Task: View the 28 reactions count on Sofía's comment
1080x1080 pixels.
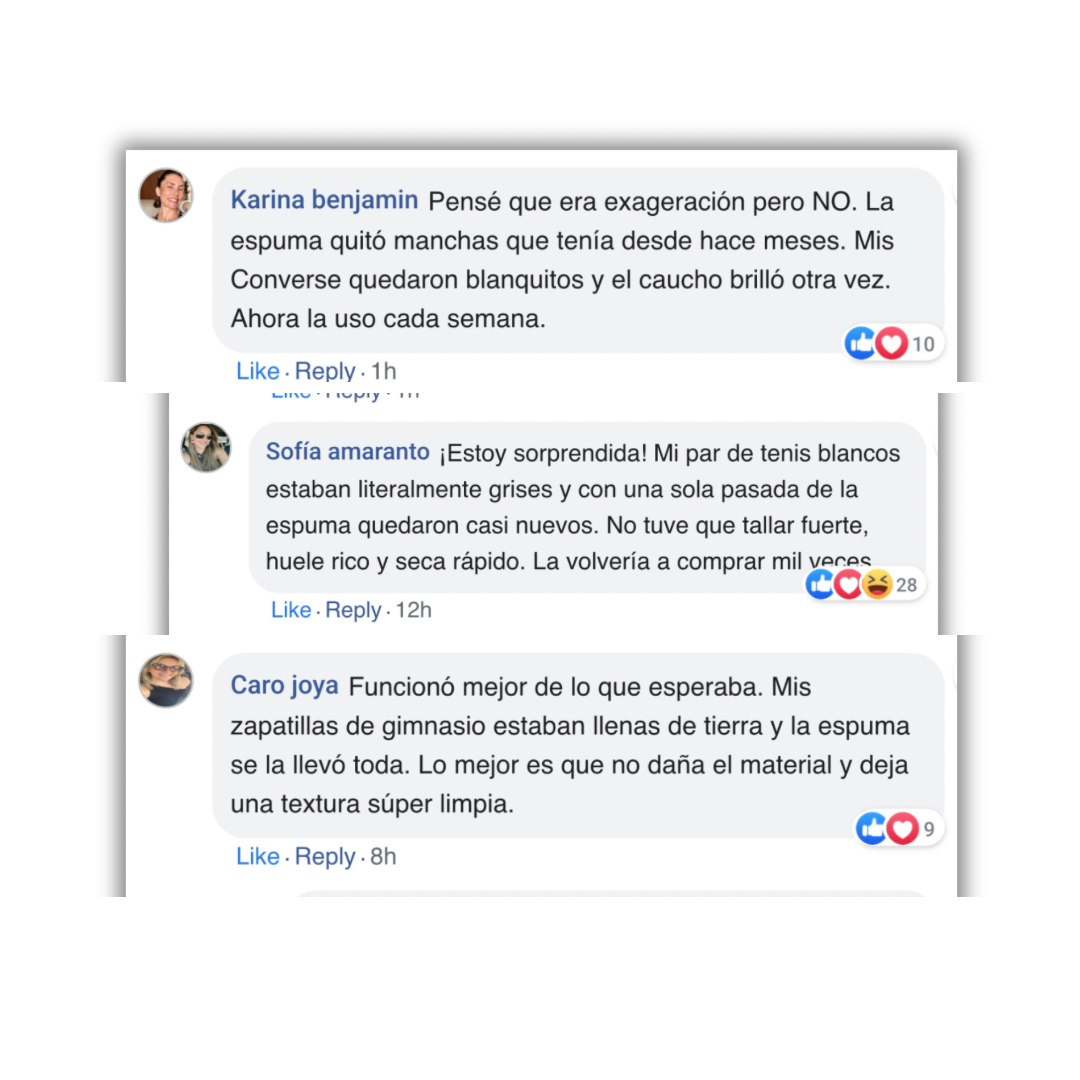Action: 906,585
